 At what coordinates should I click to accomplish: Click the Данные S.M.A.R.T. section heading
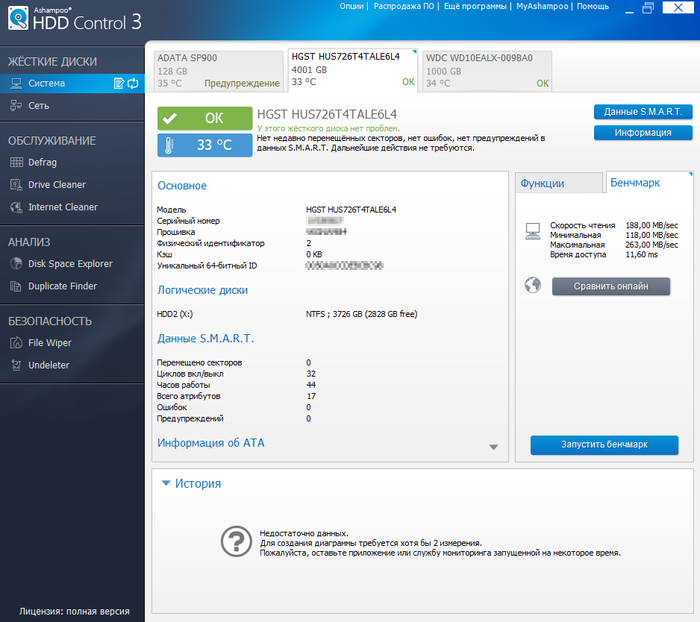pos(205,338)
